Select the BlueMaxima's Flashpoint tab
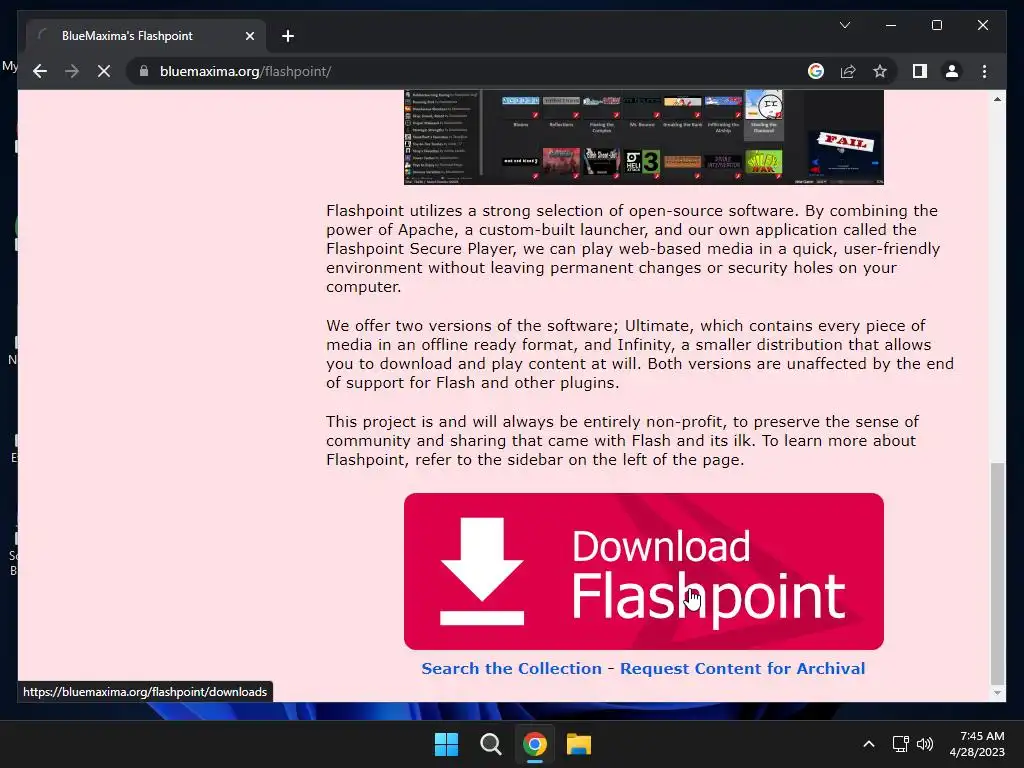Image resolution: width=1024 pixels, height=768 pixels. click(x=146, y=36)
